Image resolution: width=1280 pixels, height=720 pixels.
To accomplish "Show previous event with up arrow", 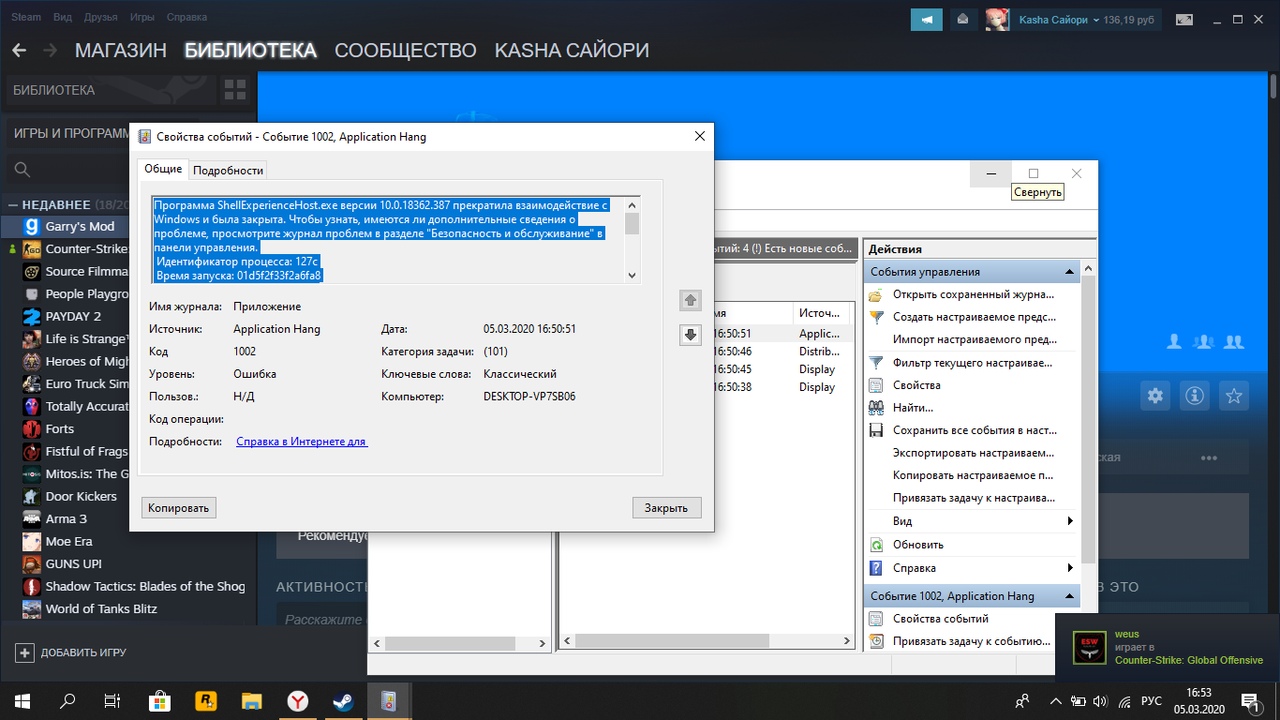I will [690, 301].
